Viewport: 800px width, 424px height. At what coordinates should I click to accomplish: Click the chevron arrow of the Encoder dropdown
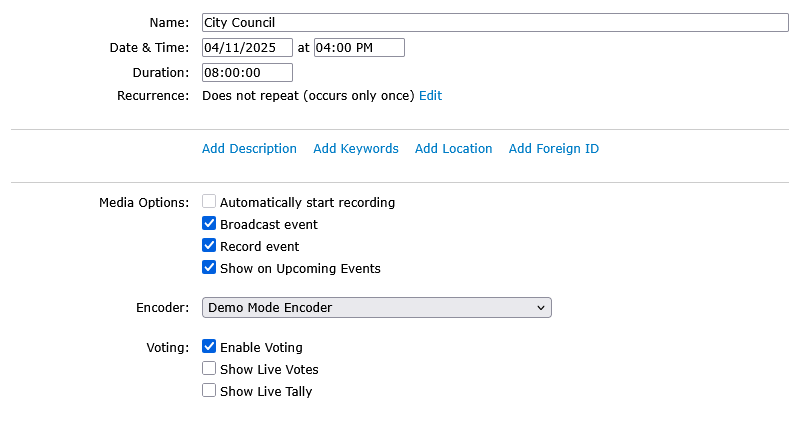[x=540, y=308]
